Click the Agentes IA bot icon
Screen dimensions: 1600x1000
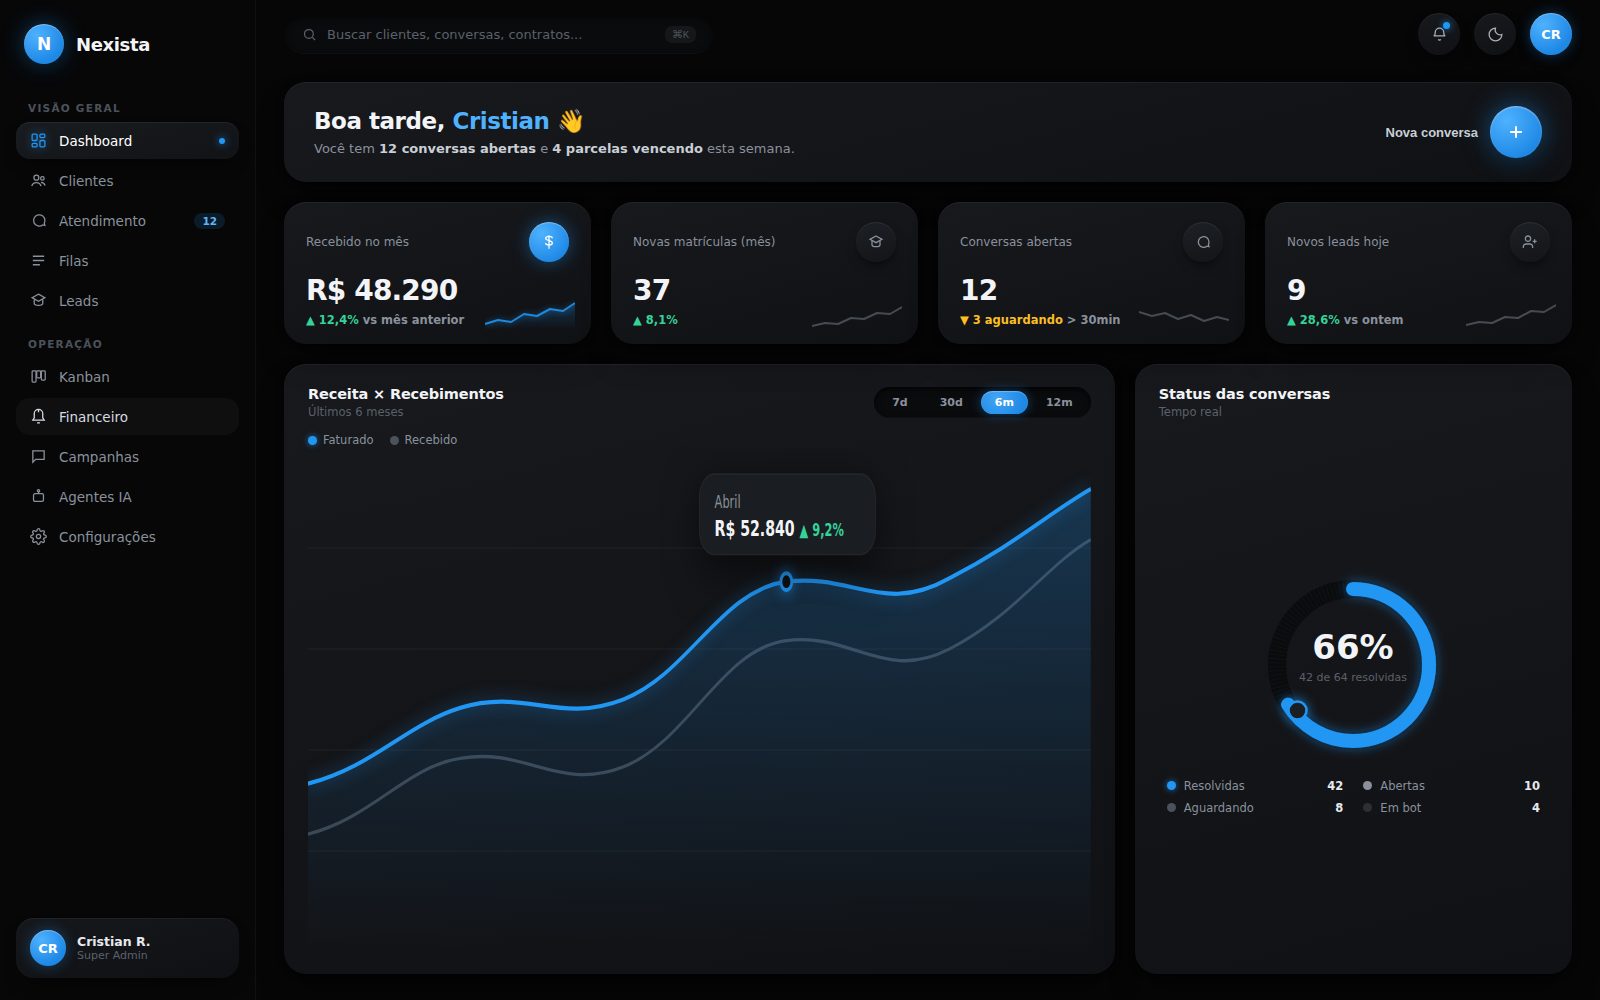pyautogui.click(x=38, y=497)
